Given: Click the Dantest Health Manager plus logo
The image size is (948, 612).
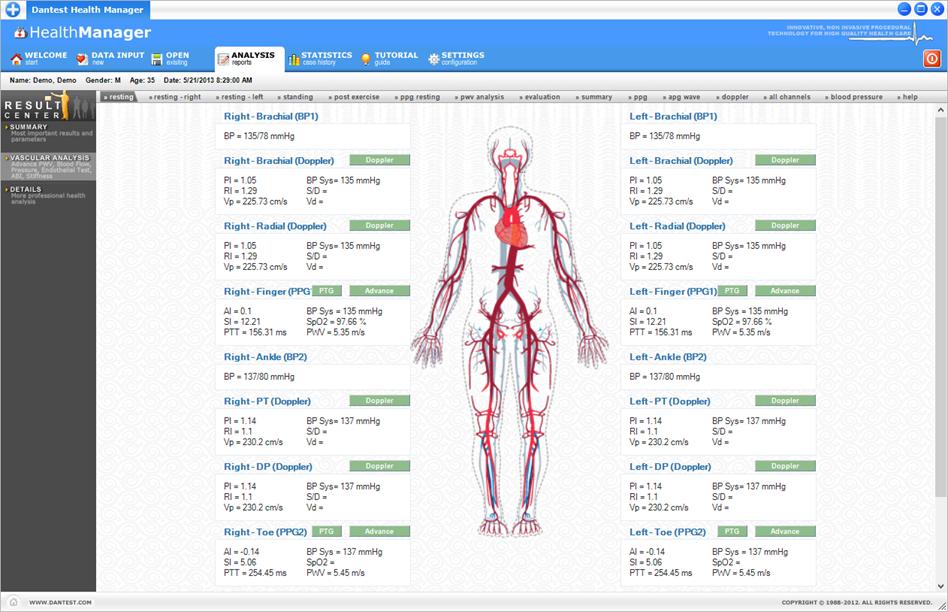Looking at the screenshot, I should pyautogui.click(x=11, y=10).
